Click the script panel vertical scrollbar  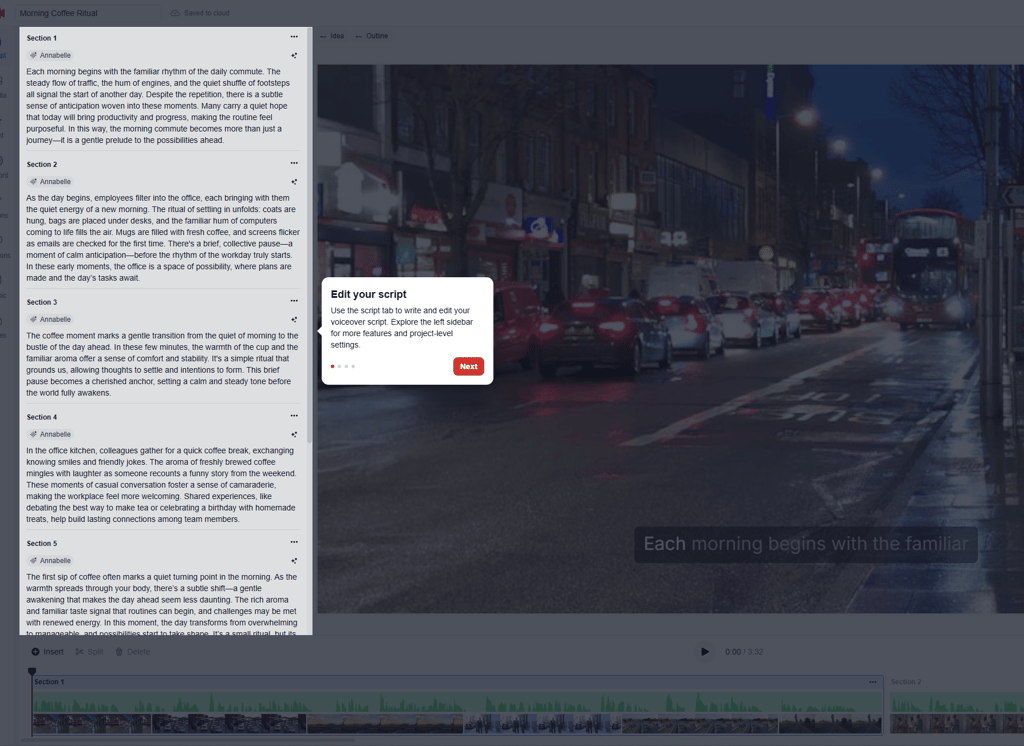[309, 235]
